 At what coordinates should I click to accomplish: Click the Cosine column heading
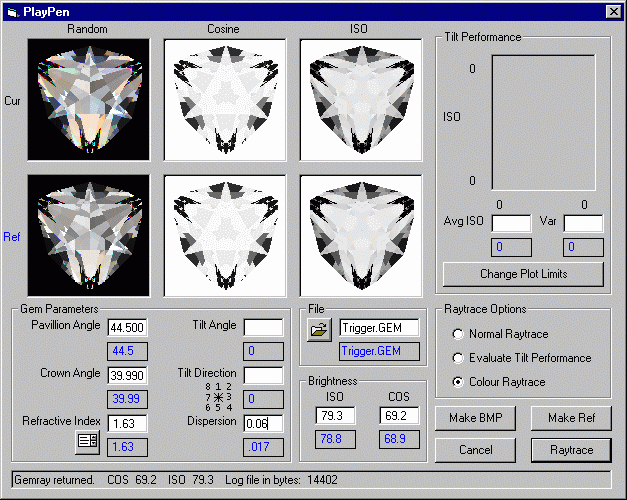[223, 29]
